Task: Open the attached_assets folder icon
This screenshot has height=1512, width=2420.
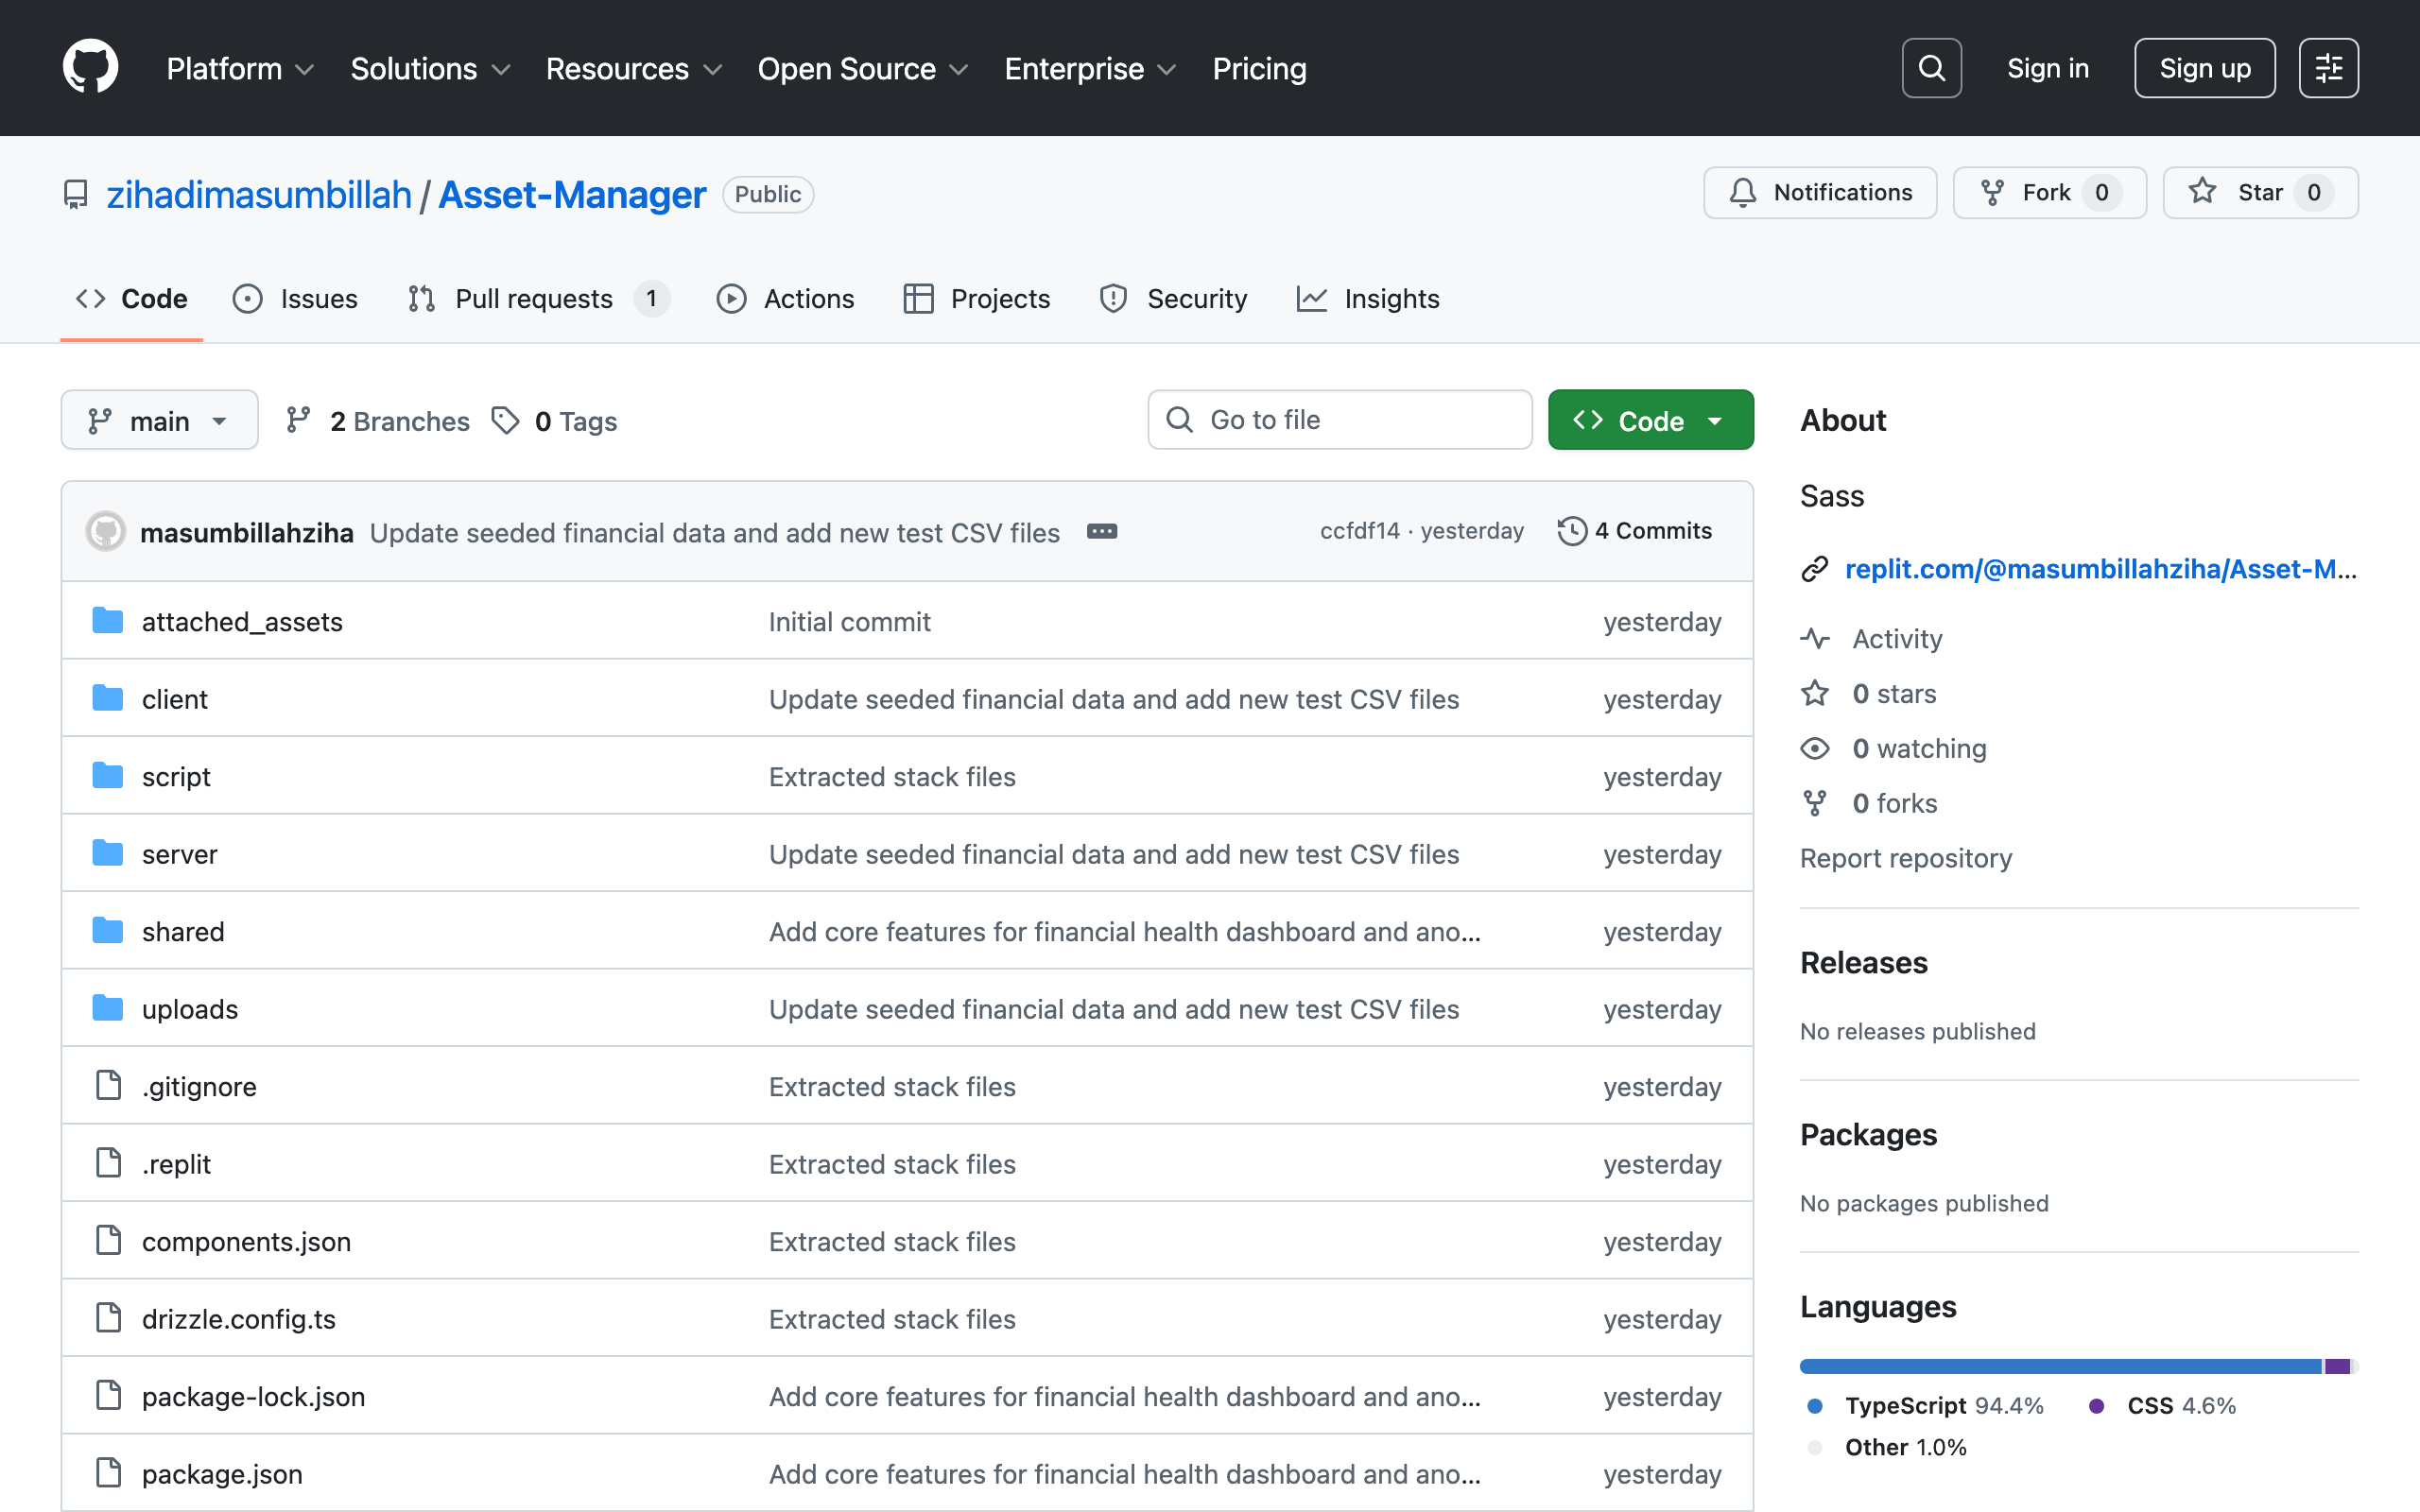Action: click(107, 621)
